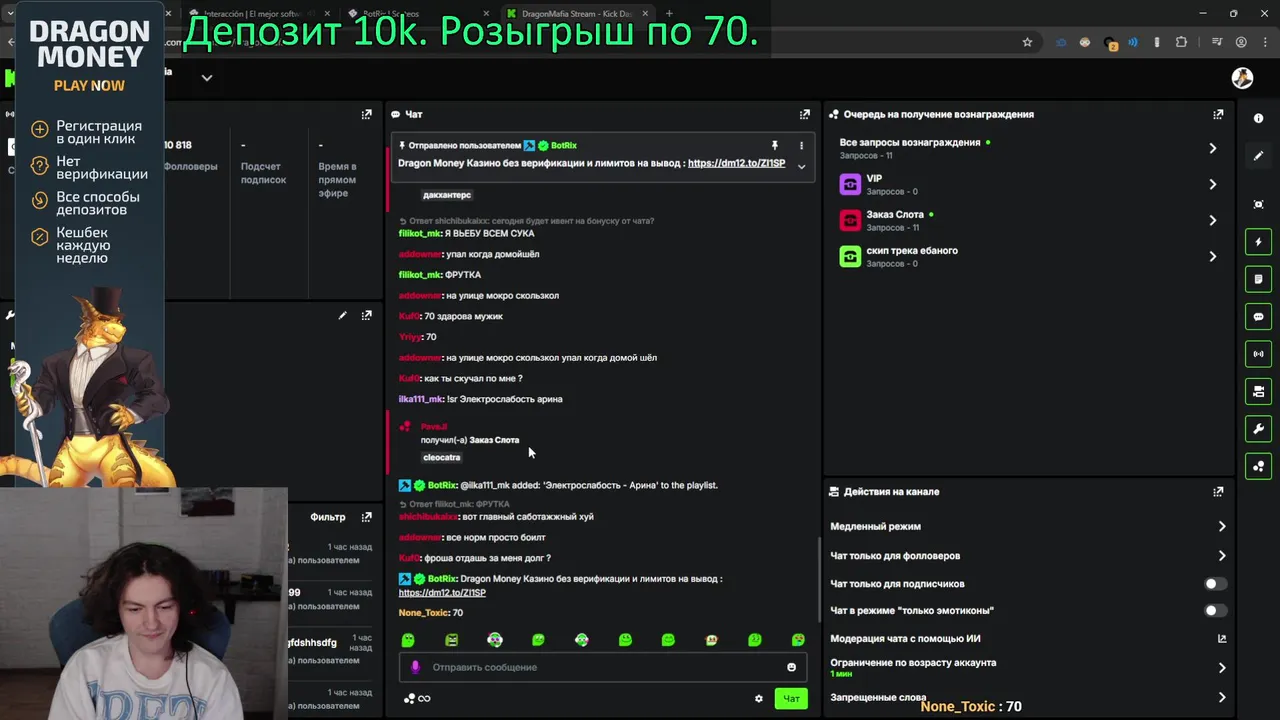Click the green lightning icon in right sidebar

[1259, 241]
